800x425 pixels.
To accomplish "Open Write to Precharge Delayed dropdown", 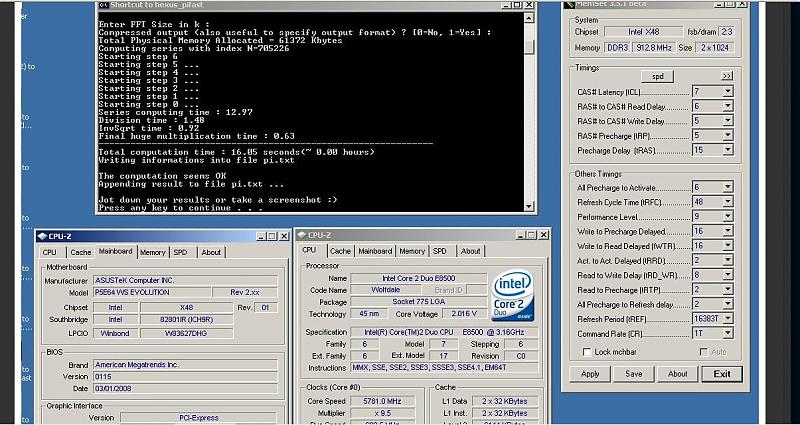I will (x=728, y=231).
